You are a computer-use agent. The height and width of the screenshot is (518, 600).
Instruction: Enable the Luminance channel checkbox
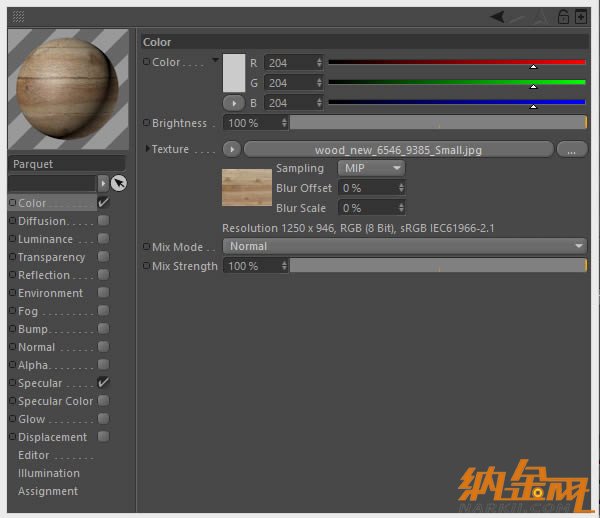click(x=103, y=238)
